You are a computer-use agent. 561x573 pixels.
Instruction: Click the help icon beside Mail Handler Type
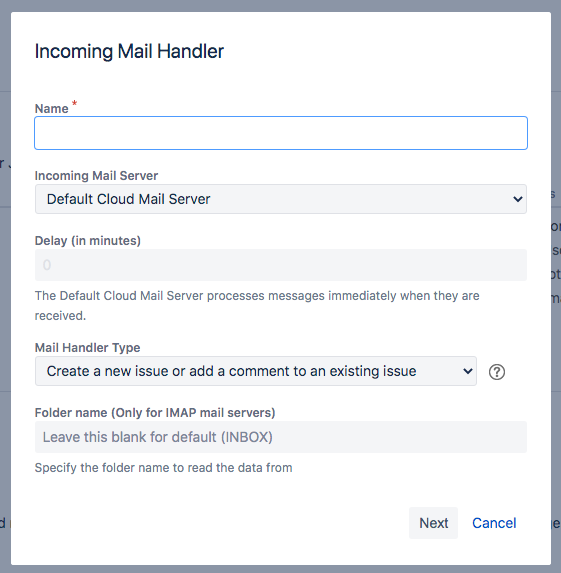click(497, 372)
